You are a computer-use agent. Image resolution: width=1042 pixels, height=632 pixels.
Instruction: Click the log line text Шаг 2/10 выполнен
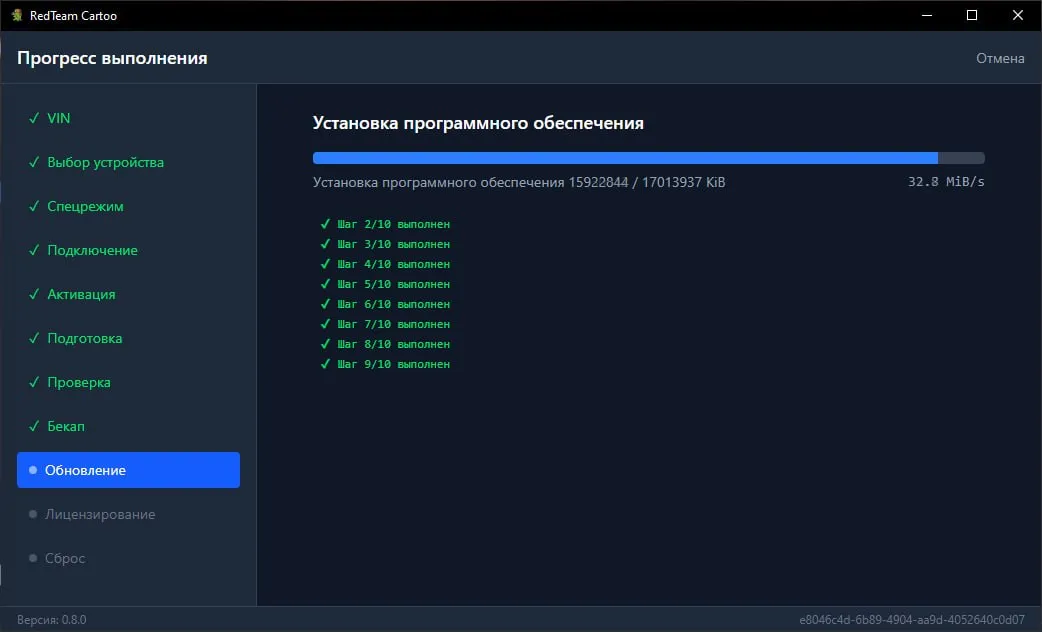393,225
